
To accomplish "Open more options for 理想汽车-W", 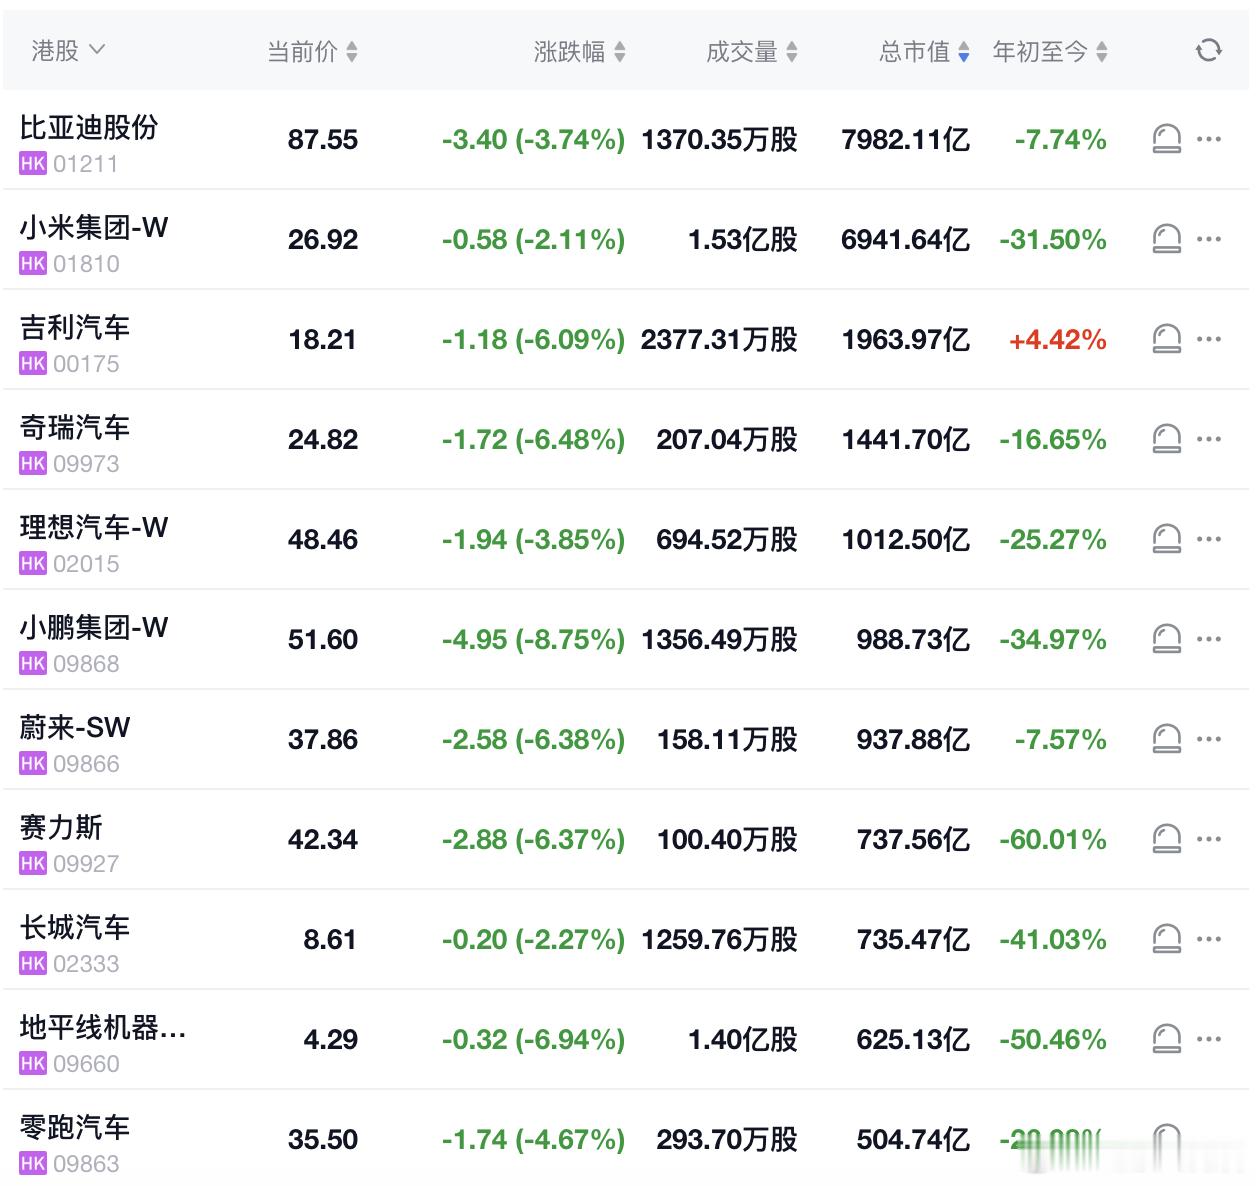I will tap(1209, 539).
